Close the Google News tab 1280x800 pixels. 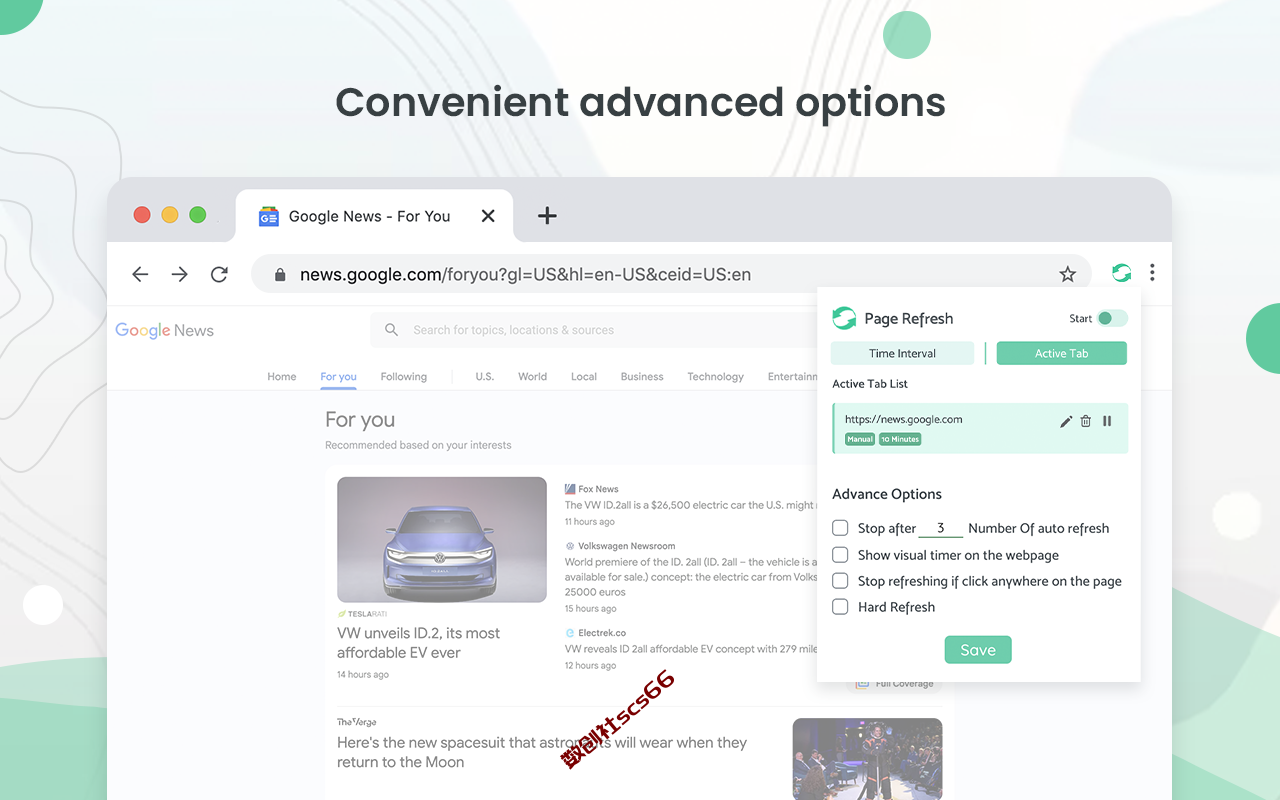pyautogui.click(x=488, y=216)
